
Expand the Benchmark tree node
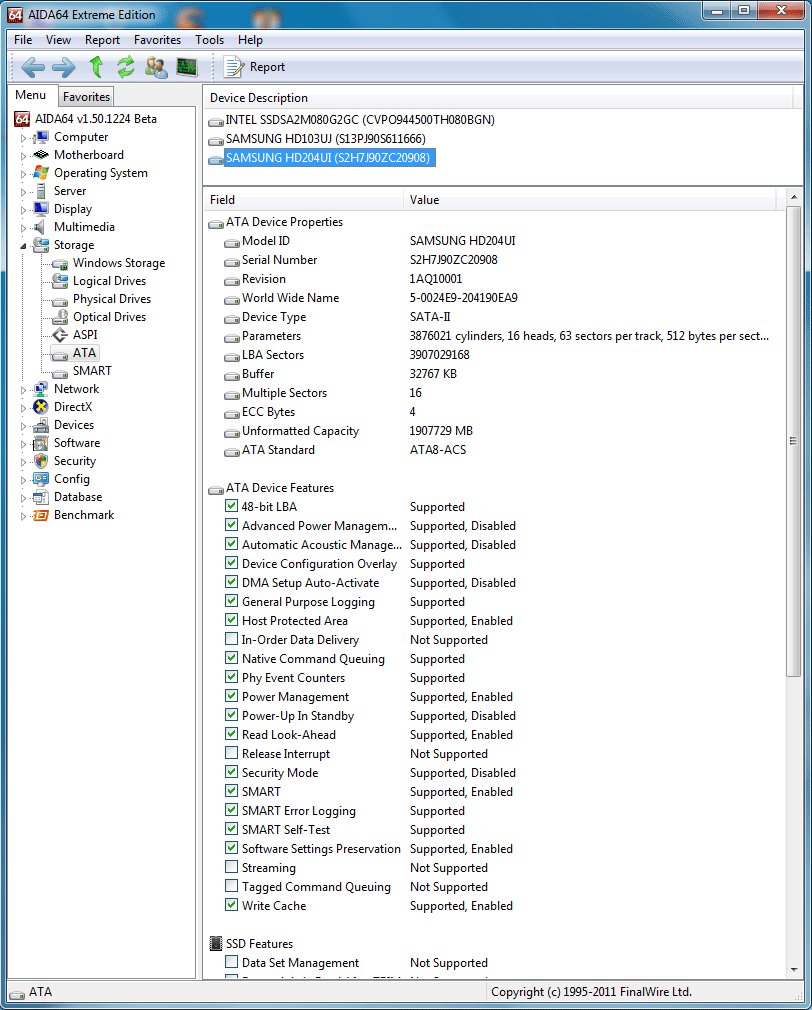click(x=23, y=516)
